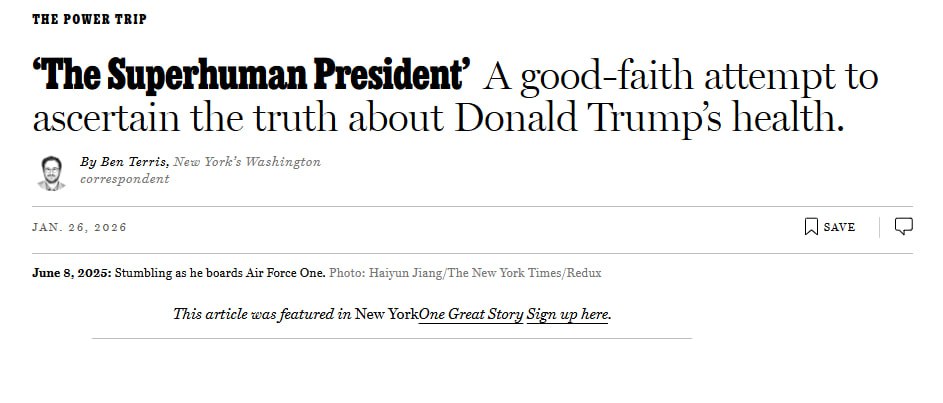
Task: Click 'New York' in the featured note
Action: click(386, 314)
